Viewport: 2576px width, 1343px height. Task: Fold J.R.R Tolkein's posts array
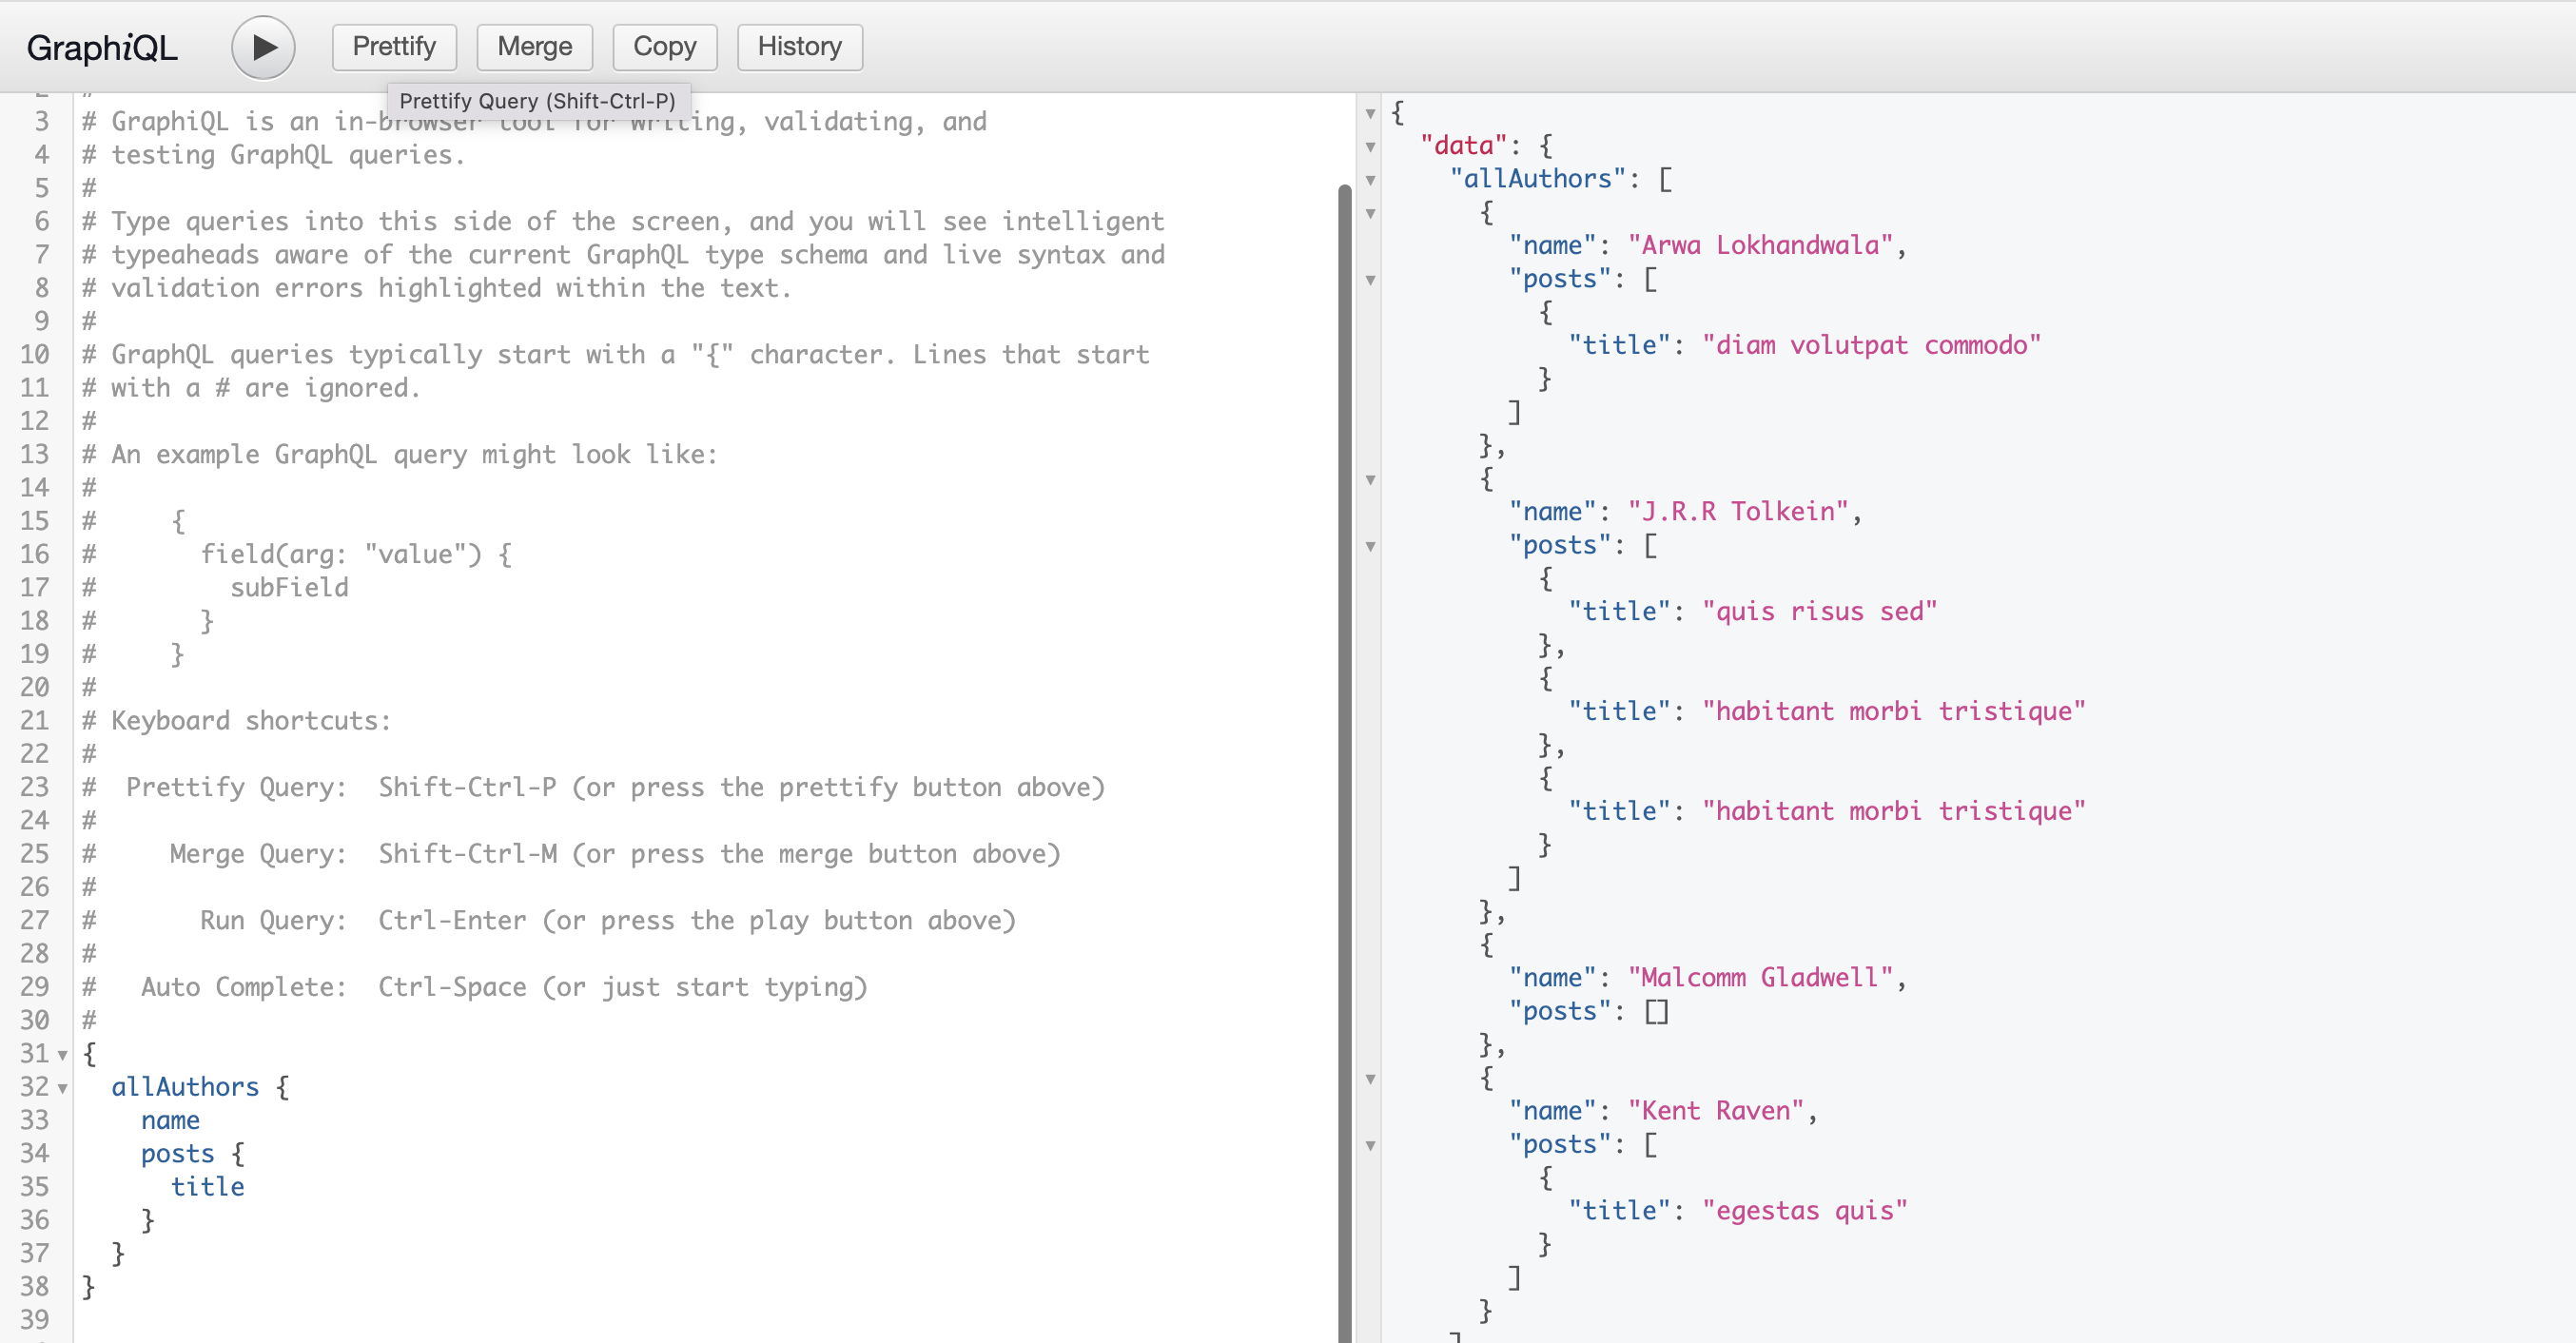coord(1371,546)
